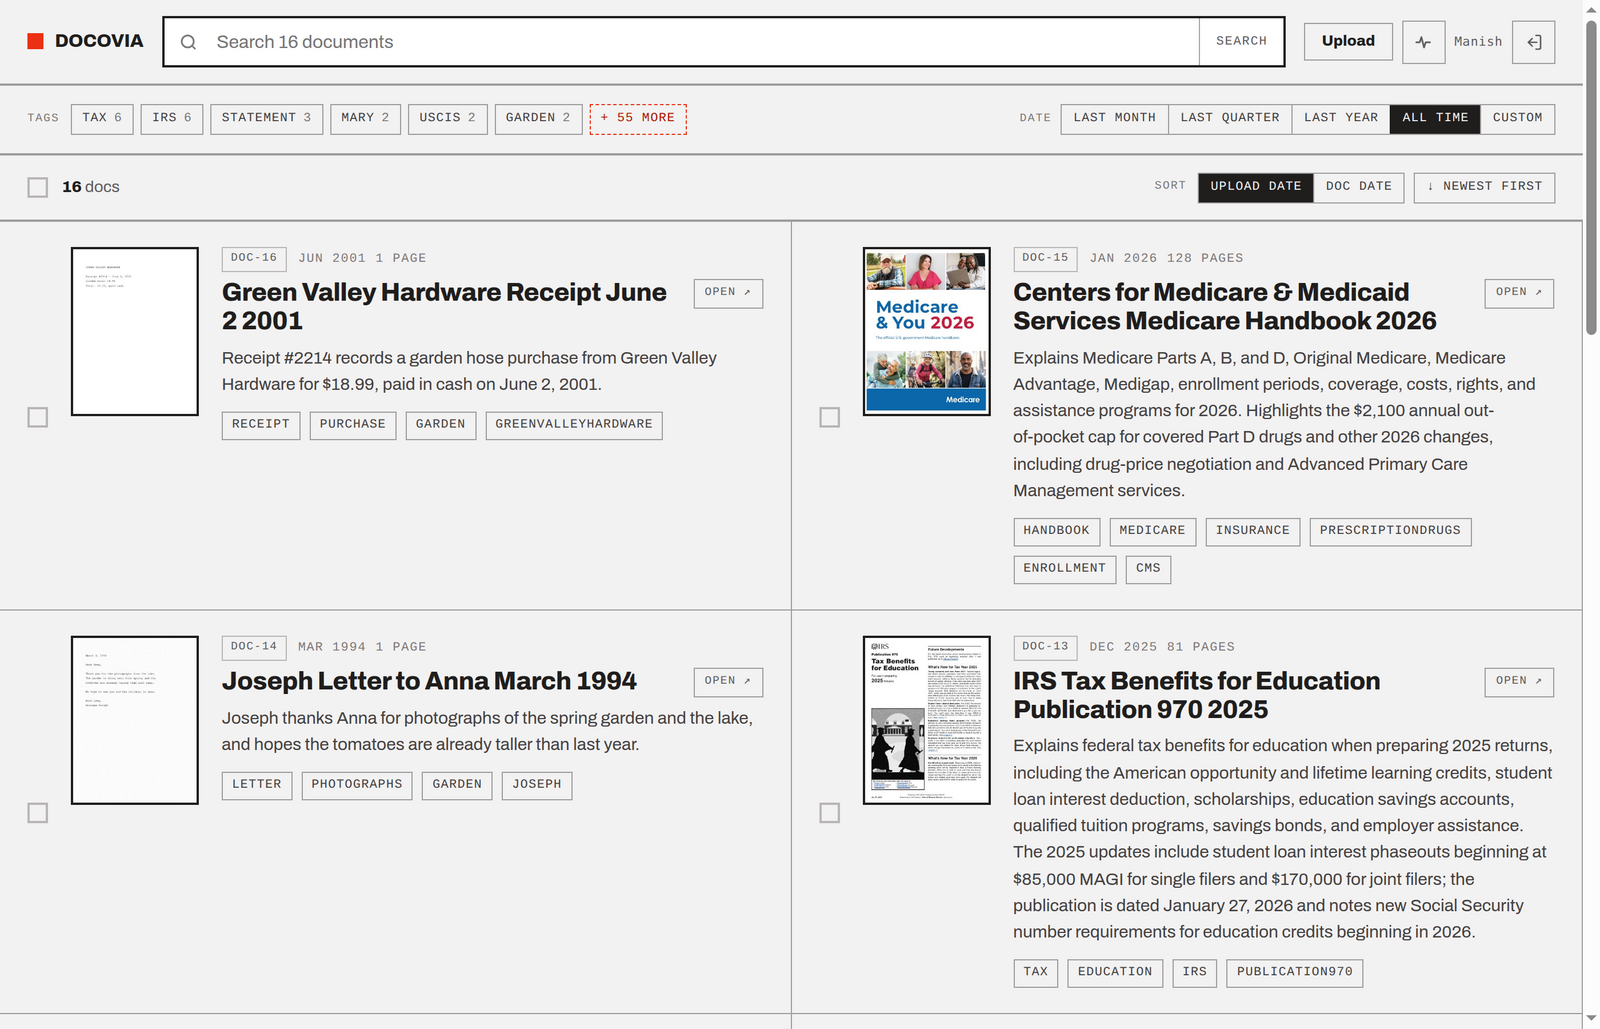The height and width of the screenshot is (1029, 1600).
Task: Check the IRS Publication 970 checkbox
Action: tap(830, 813)
